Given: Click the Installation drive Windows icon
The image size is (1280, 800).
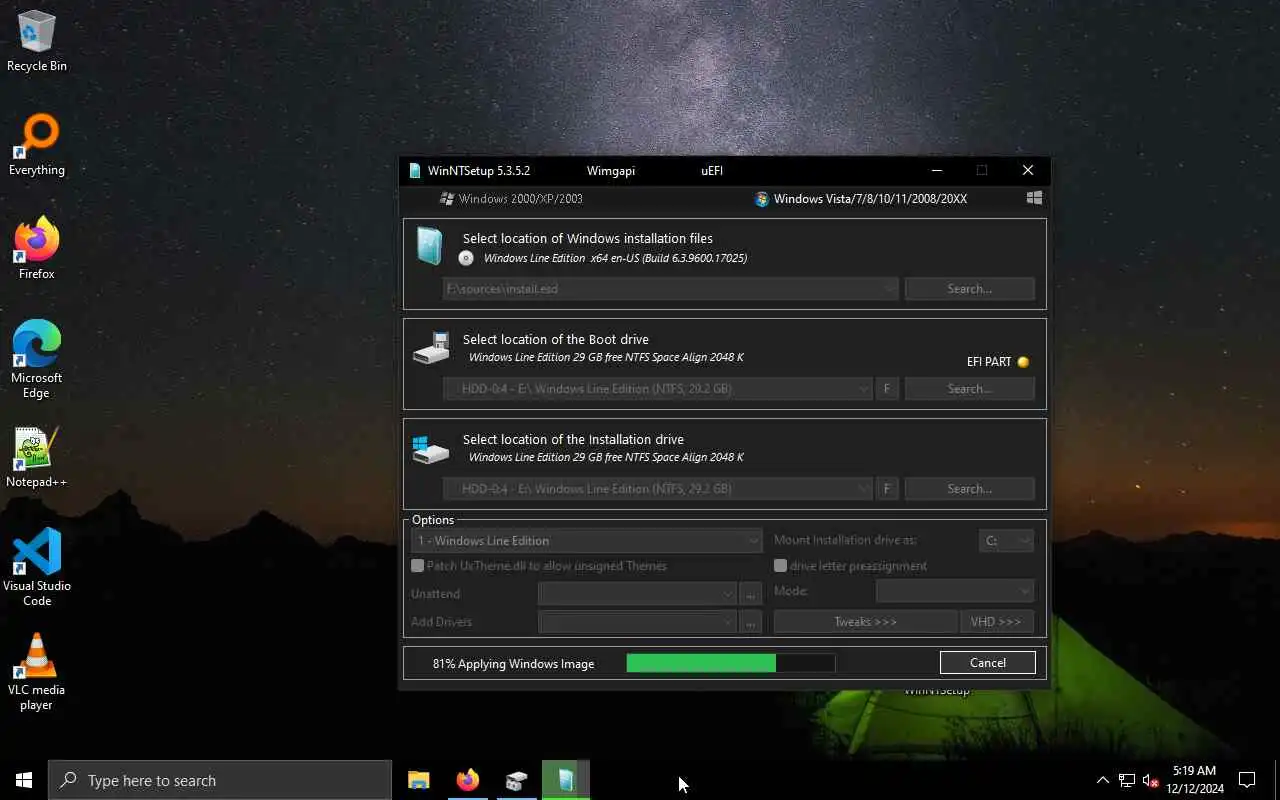Looking at the screenshot, I should (432, 448).
